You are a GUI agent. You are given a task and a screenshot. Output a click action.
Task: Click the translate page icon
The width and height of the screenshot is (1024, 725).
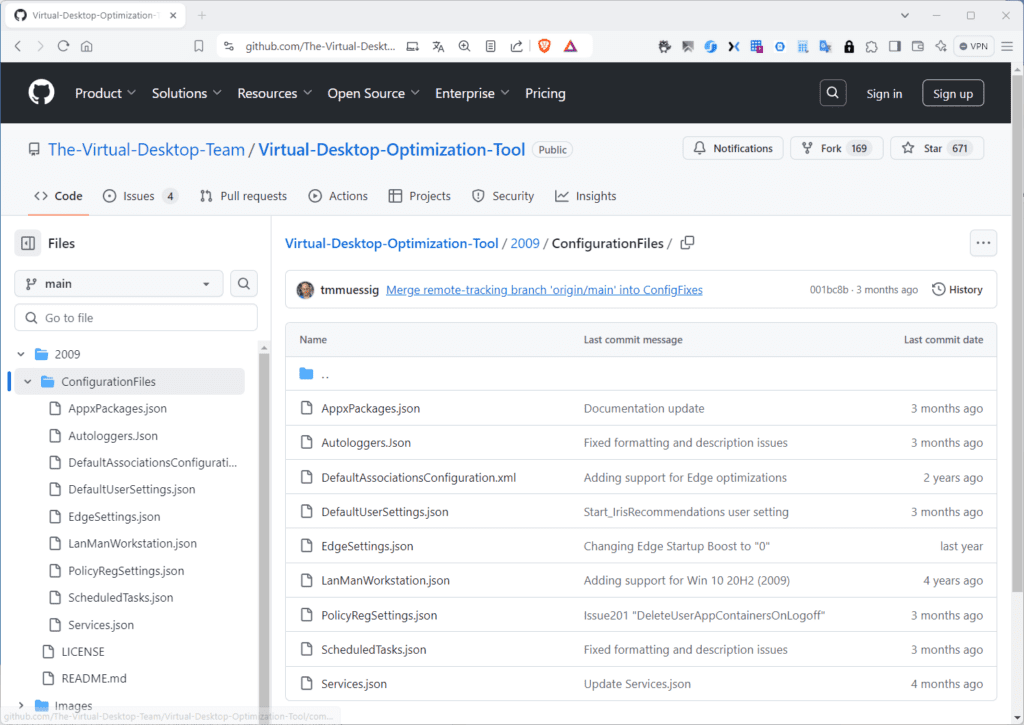[438, 46]
